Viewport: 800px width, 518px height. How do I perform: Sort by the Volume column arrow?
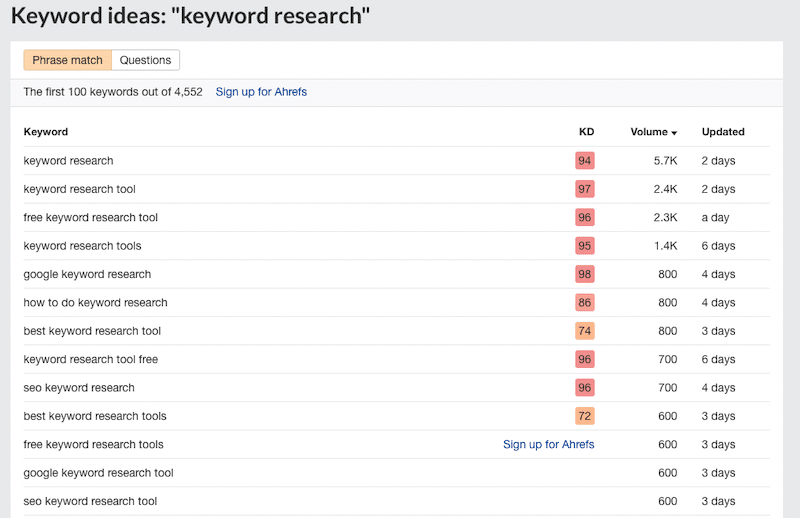tap(674, 133)
